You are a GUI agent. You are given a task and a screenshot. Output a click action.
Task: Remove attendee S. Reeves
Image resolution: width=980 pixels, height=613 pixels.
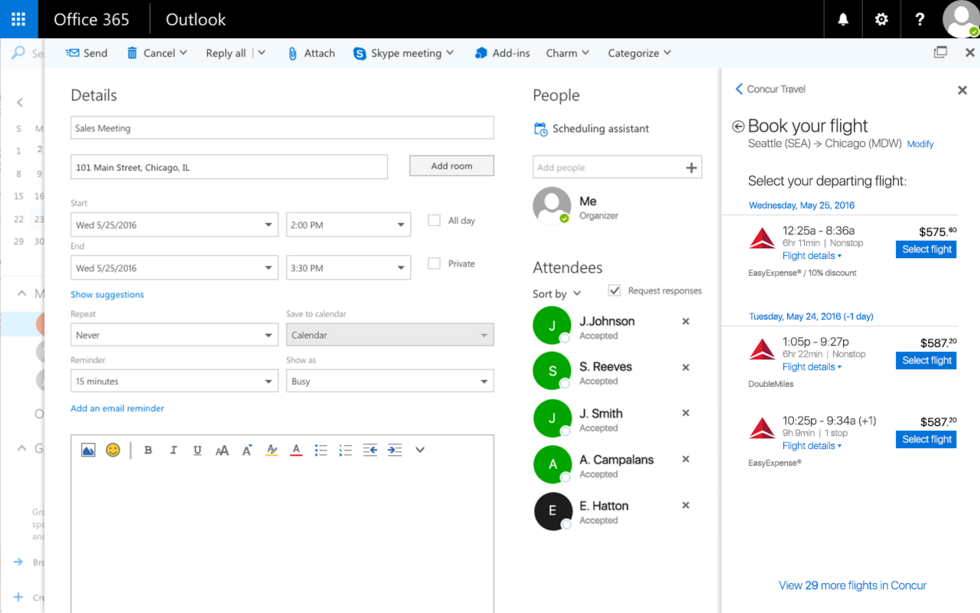click(x=686, y=367)
